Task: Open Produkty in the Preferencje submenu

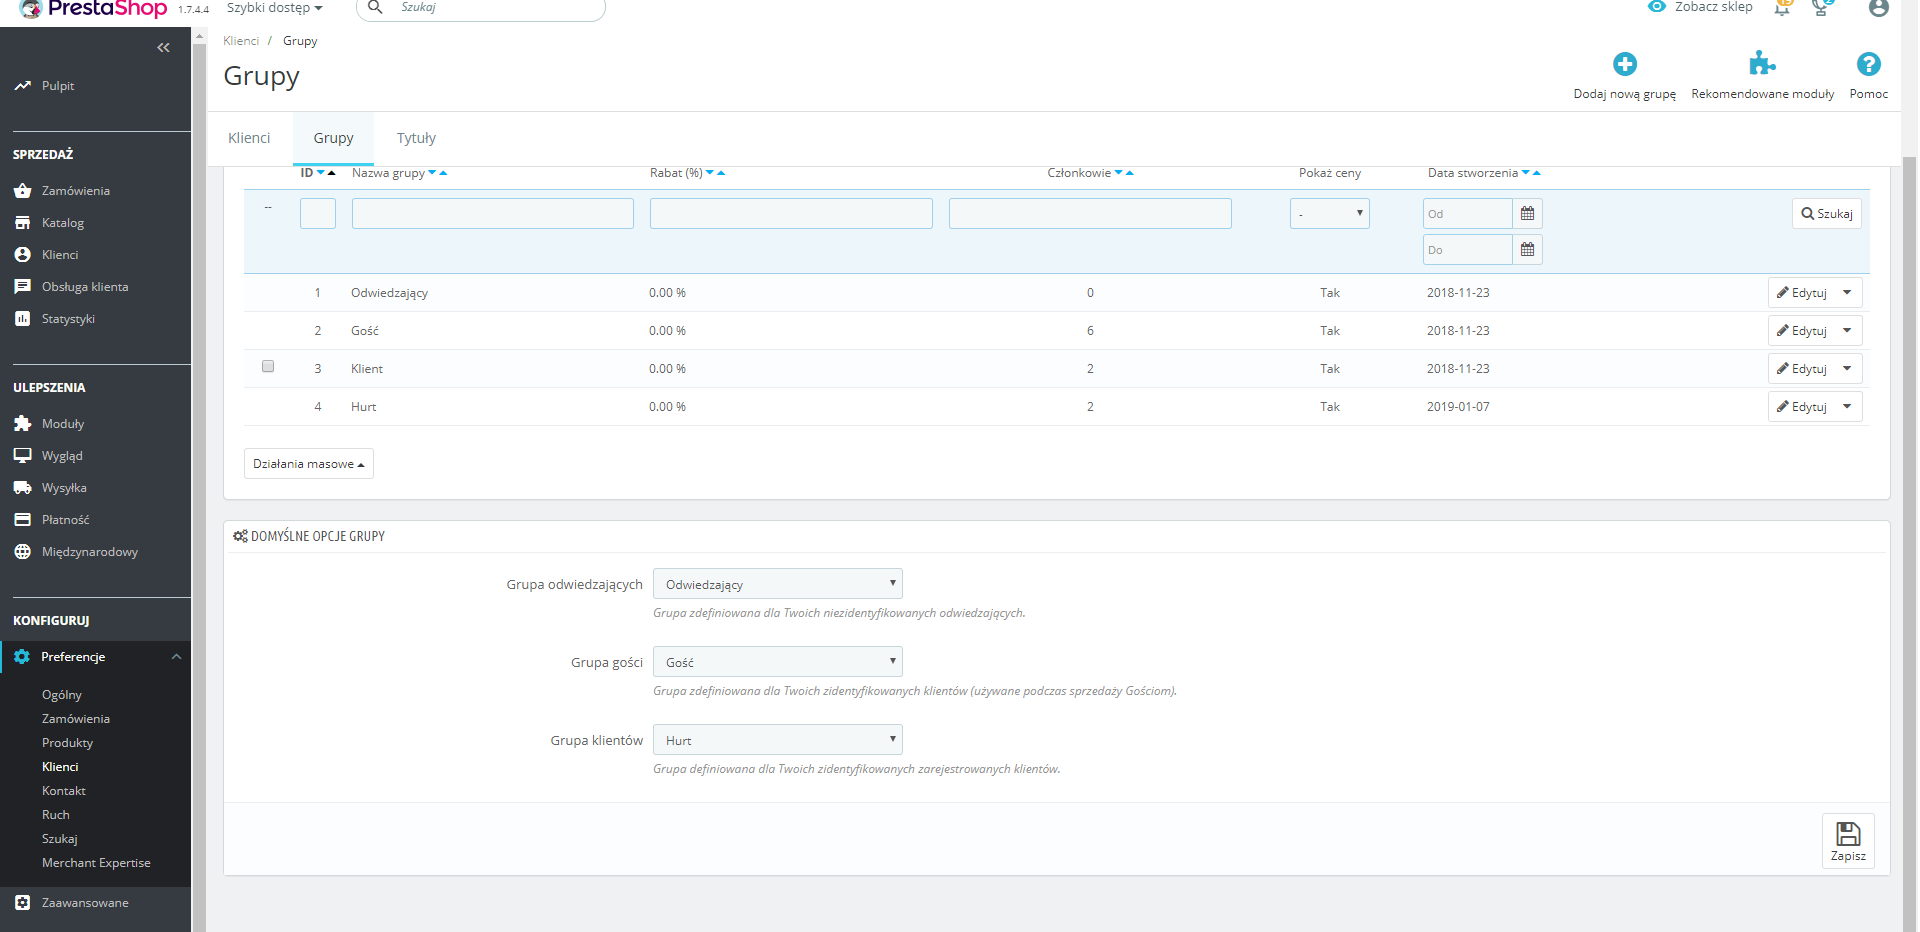Action: pos(67,743)
